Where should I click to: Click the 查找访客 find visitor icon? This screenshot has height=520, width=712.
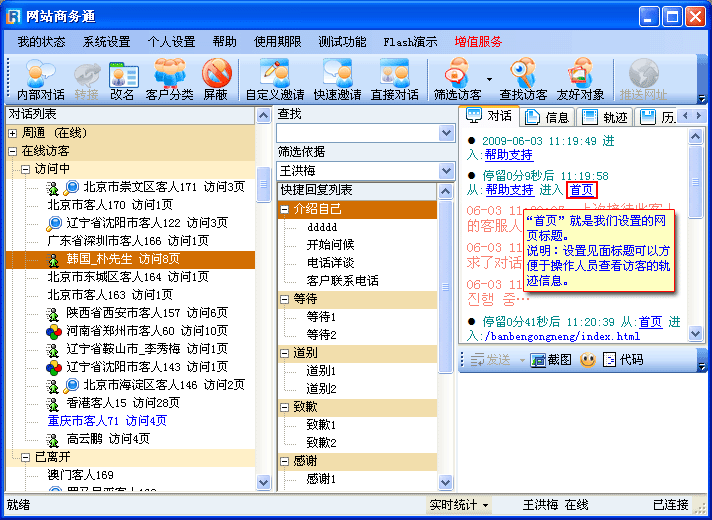(523, 79)
